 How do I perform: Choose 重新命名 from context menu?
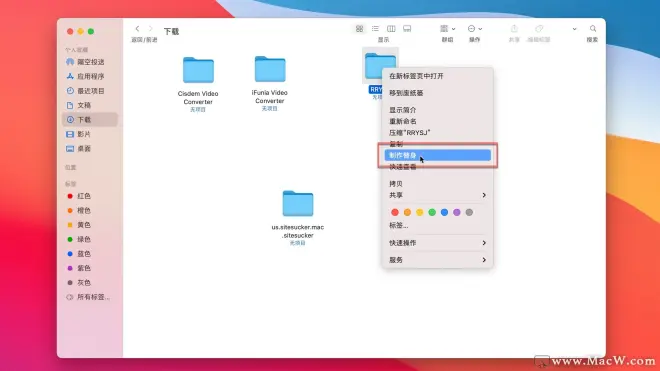437,121
